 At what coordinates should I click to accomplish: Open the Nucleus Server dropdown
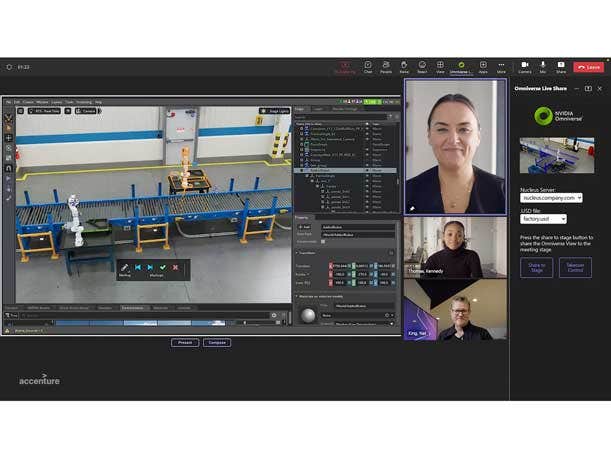point(551,198)
